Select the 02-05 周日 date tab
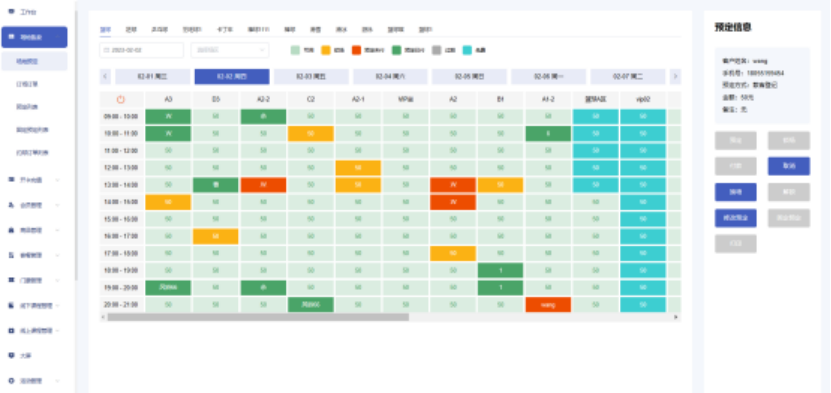The height and width of the screenshot is (393, 831). click(x=469, y=77)
